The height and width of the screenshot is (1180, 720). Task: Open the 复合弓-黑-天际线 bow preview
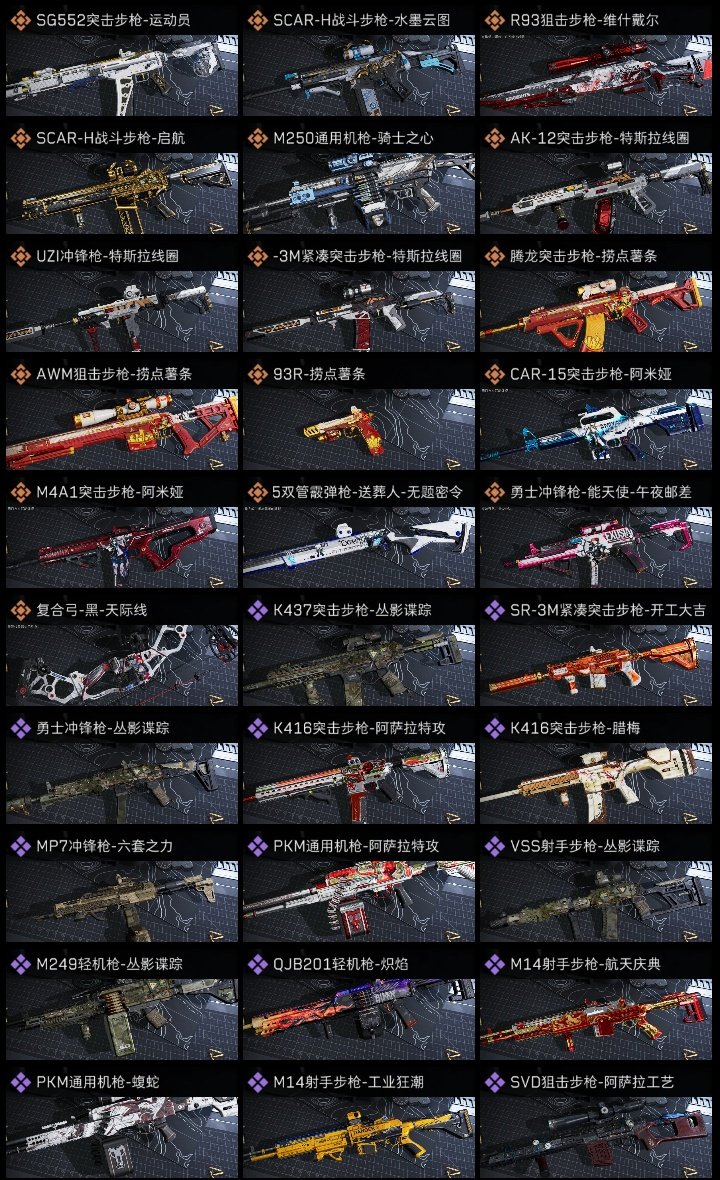(x=122, y=665)
